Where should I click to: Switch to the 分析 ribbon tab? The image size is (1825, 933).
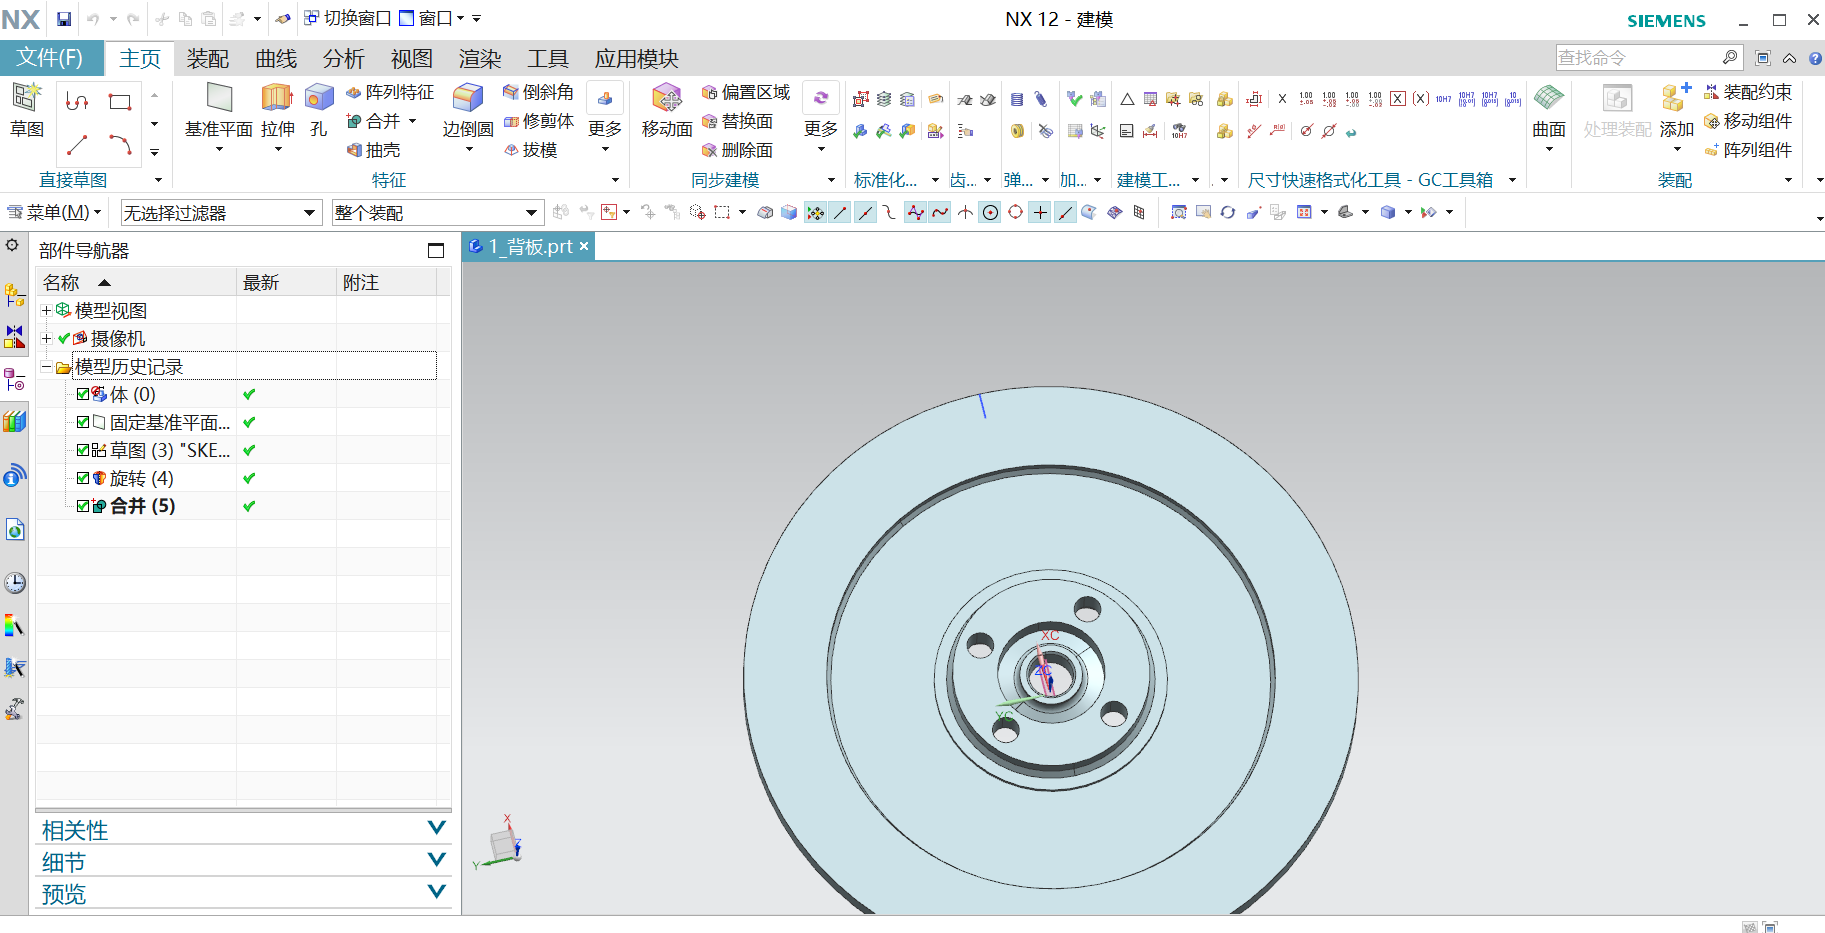pos(344,59)
